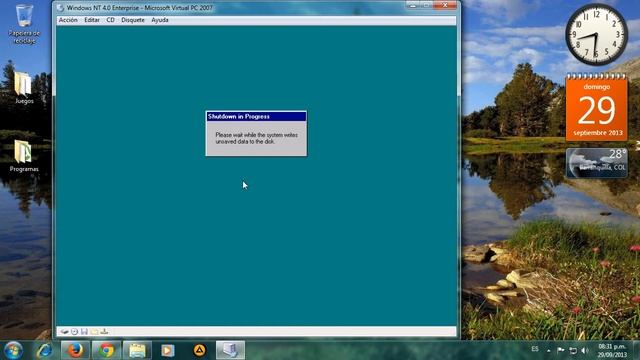Open the Papelera de reciclaje icon
This screenshot has width=640, height=360.
[x=24, y=24]
